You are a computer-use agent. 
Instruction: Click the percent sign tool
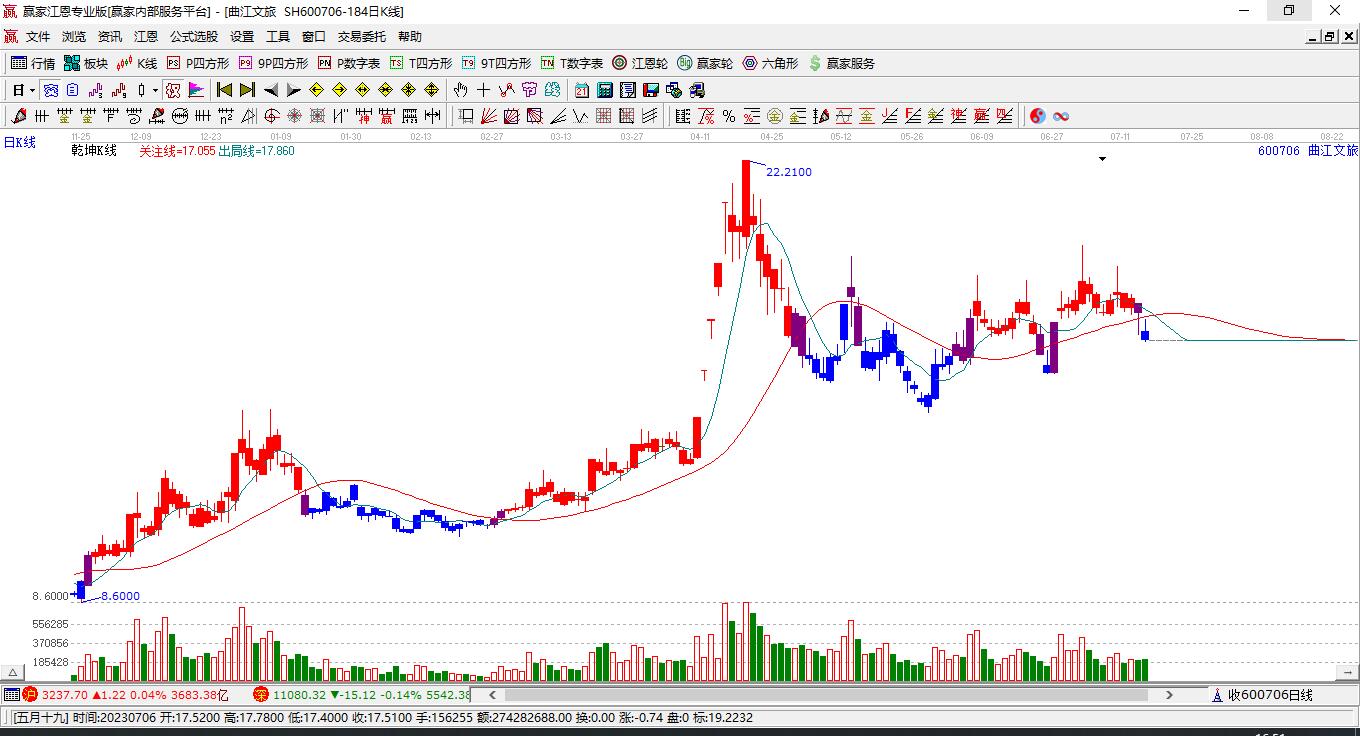(x=729, y=116)
